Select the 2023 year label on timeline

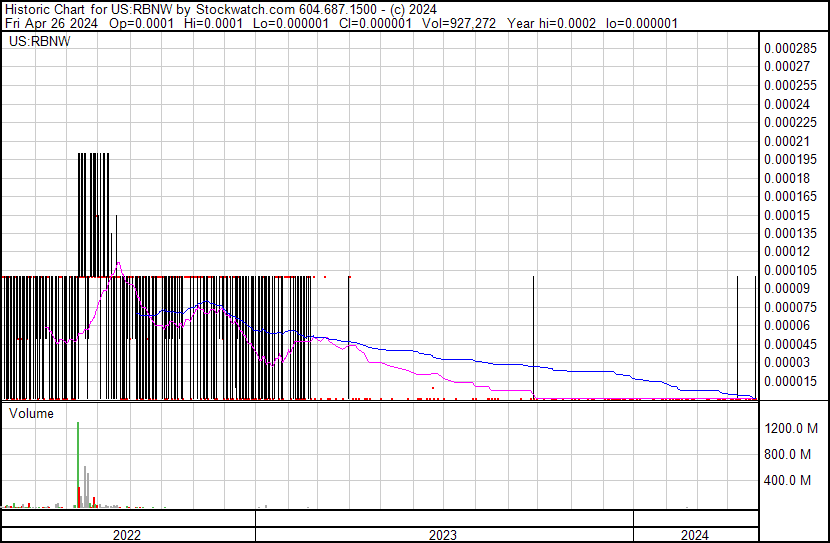point(443,535)
